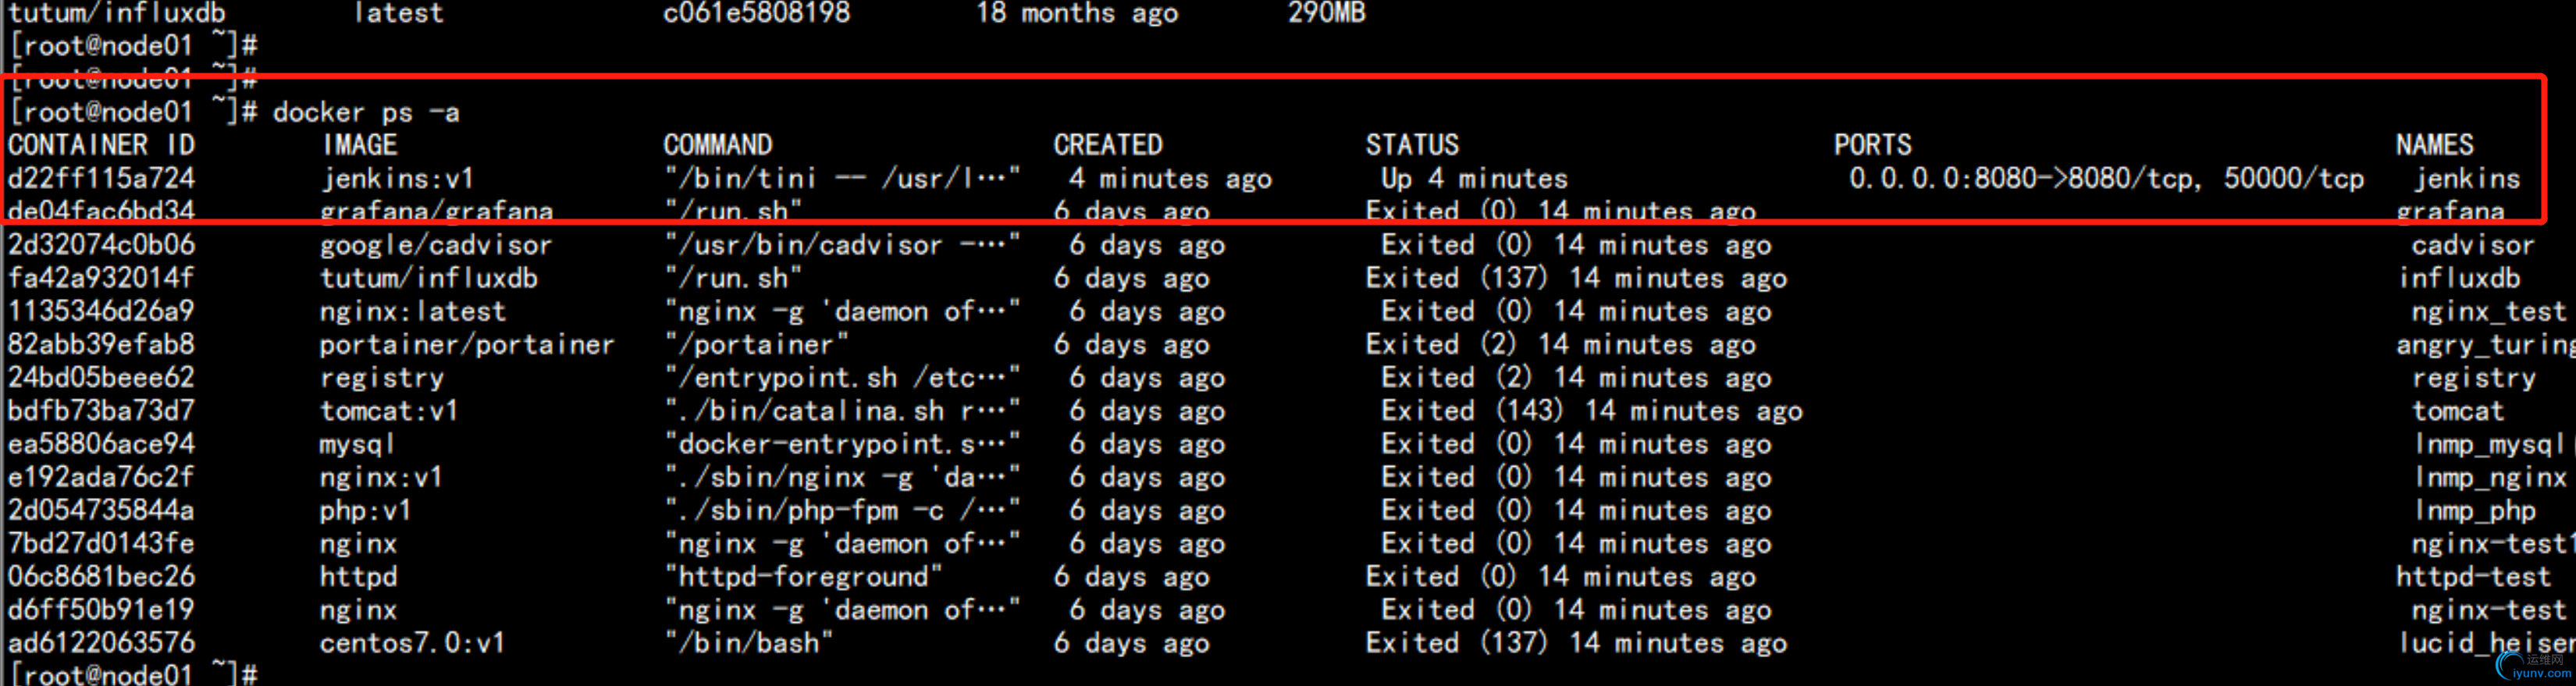The width and height of the screenshot is (2576, 686).
Task: Click the 290MB image size
Action: [1326, 13]
